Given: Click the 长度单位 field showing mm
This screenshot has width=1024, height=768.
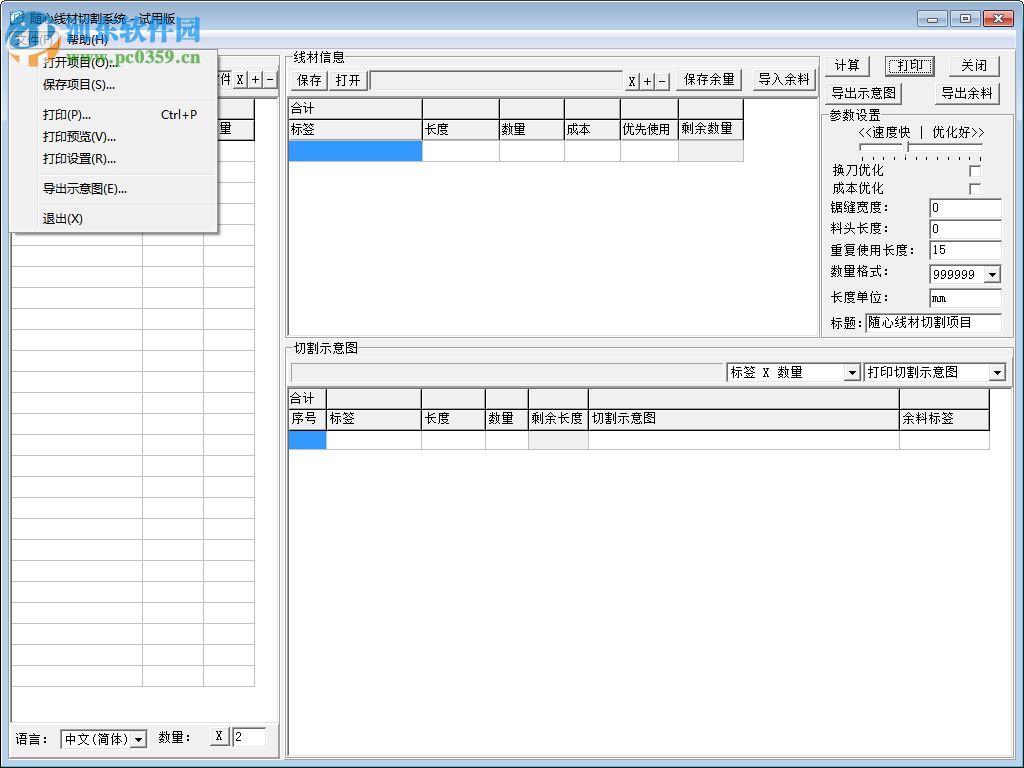Looking at the screenshot, I should tap(965, 298).
